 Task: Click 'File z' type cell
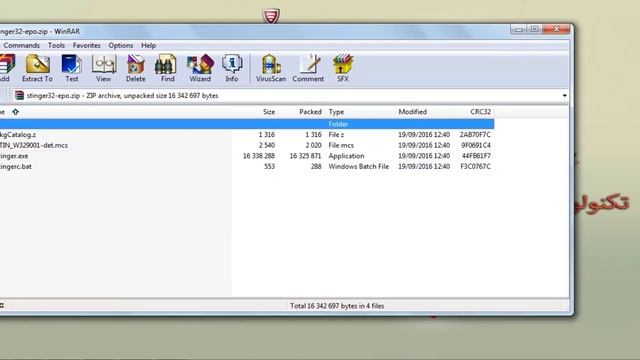coord(336,135)
